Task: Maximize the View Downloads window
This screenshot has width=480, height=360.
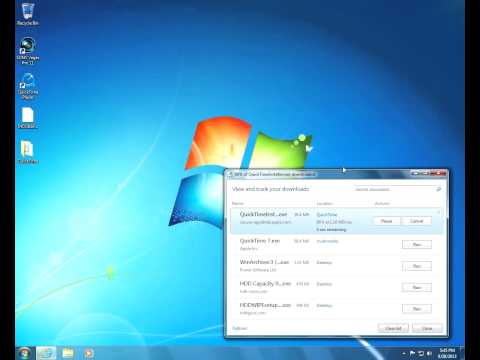Action: (x=425, y=173)
